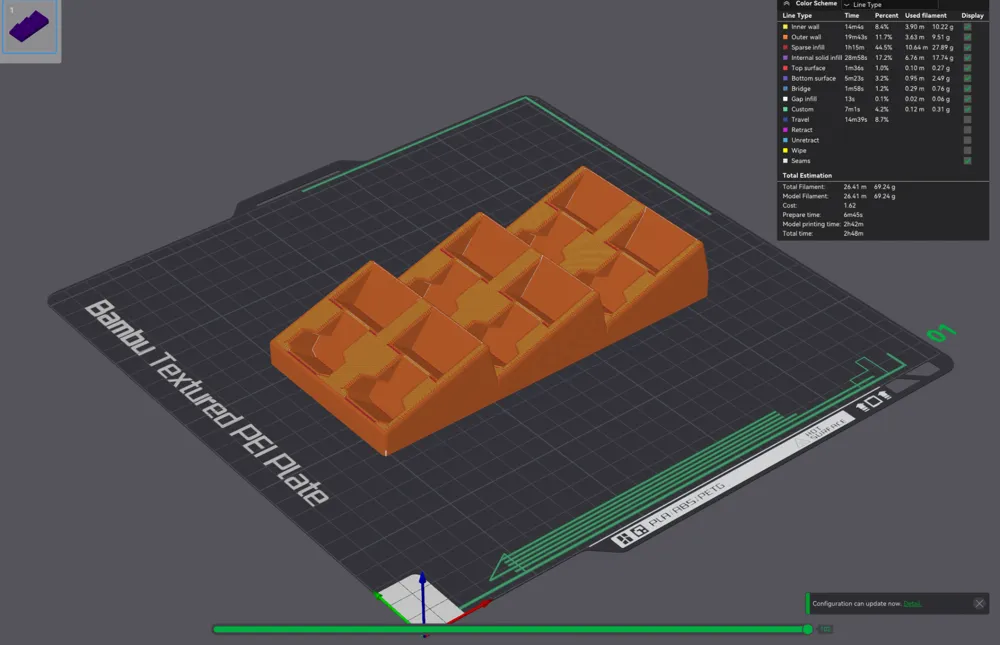This screenshot has height=645, width=1000.
Task: Enable Unretract display checkbox
Action: pyautogui.click(x=967, y=140)
